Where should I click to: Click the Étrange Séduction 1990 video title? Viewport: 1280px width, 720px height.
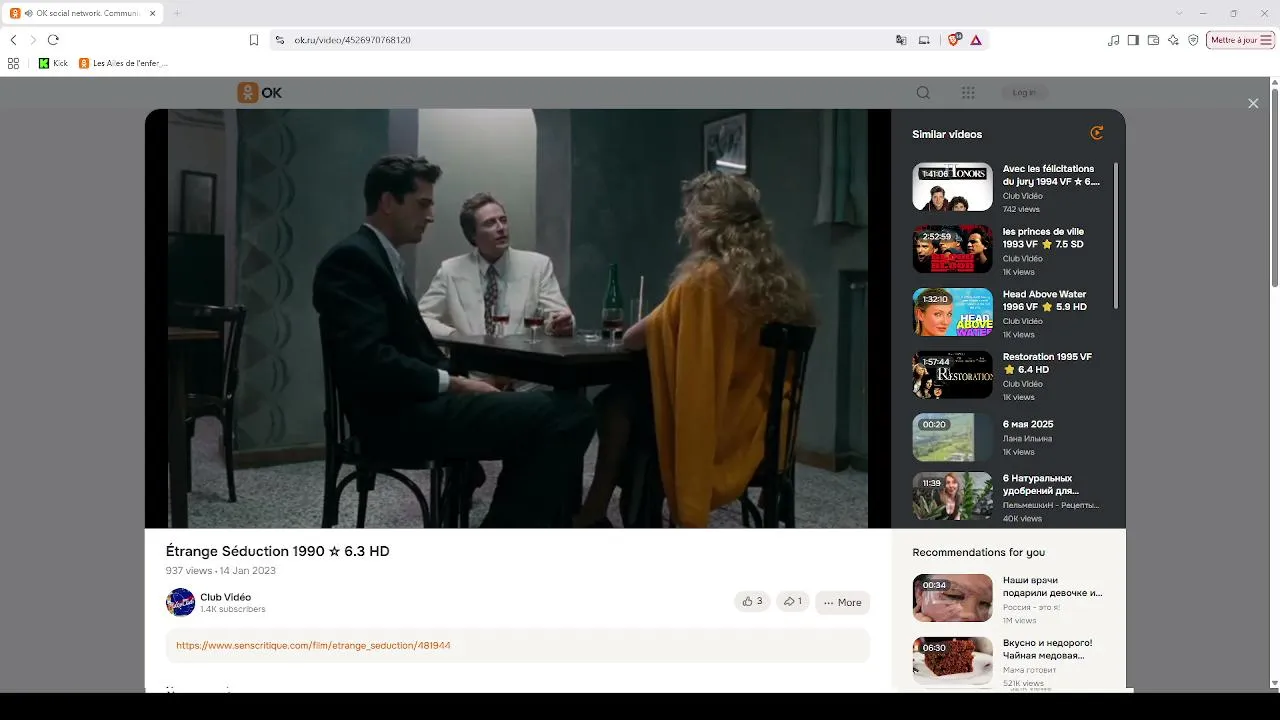click(x=277, y=551)
